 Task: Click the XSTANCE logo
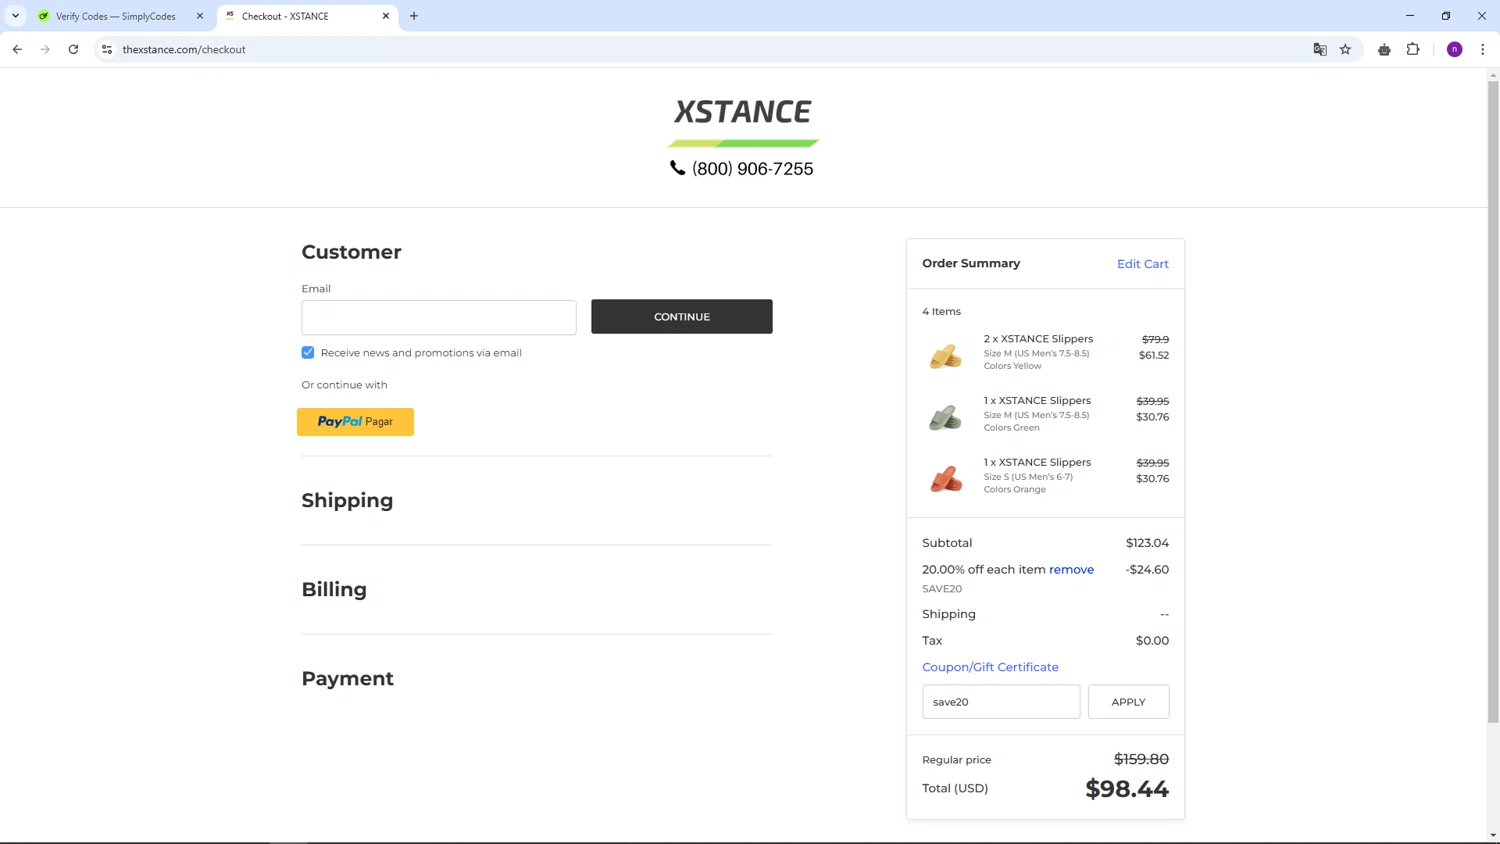point(743,120)
